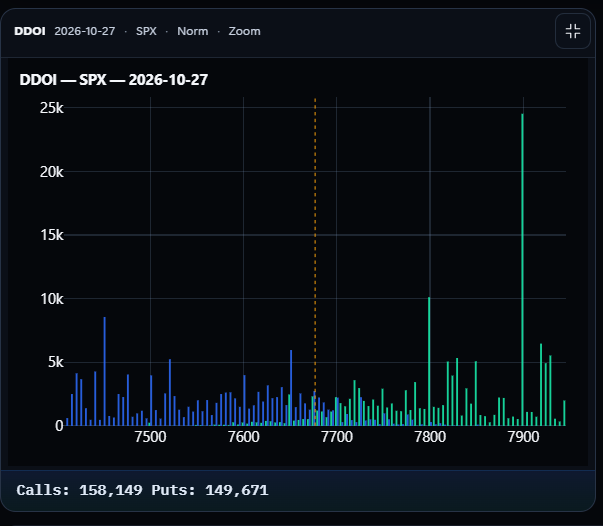Click the 2026-10-27 date in header
The height and width of the screenshot is (526, 603).
(x=85, y=31)
